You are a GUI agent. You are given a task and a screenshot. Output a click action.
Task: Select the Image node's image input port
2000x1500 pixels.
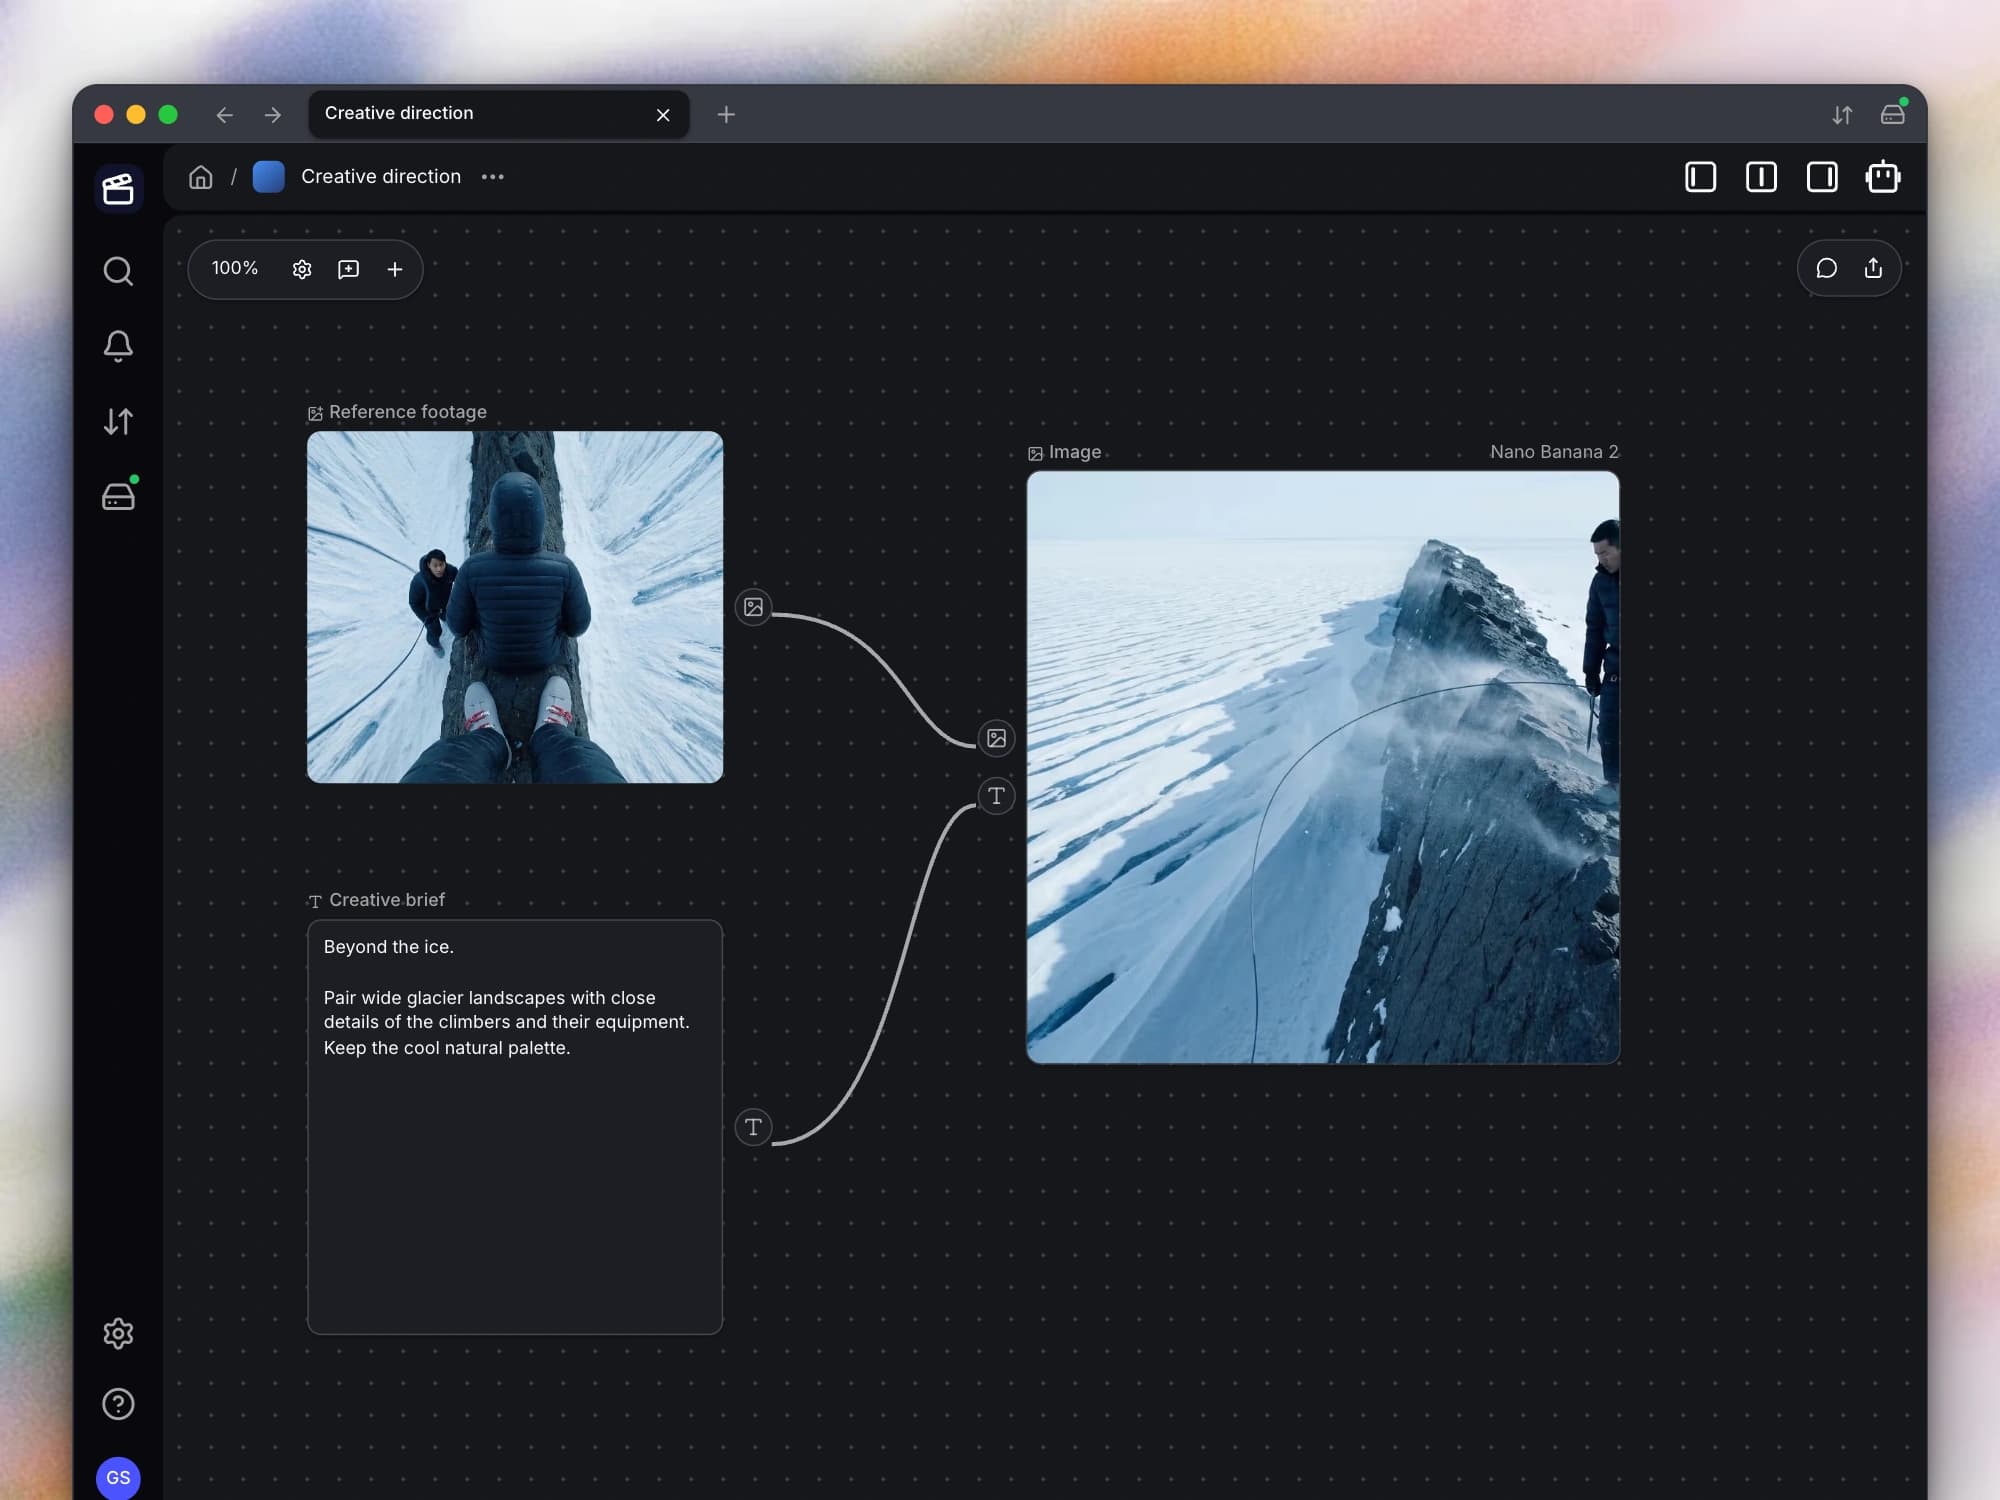tap(996, 738)
